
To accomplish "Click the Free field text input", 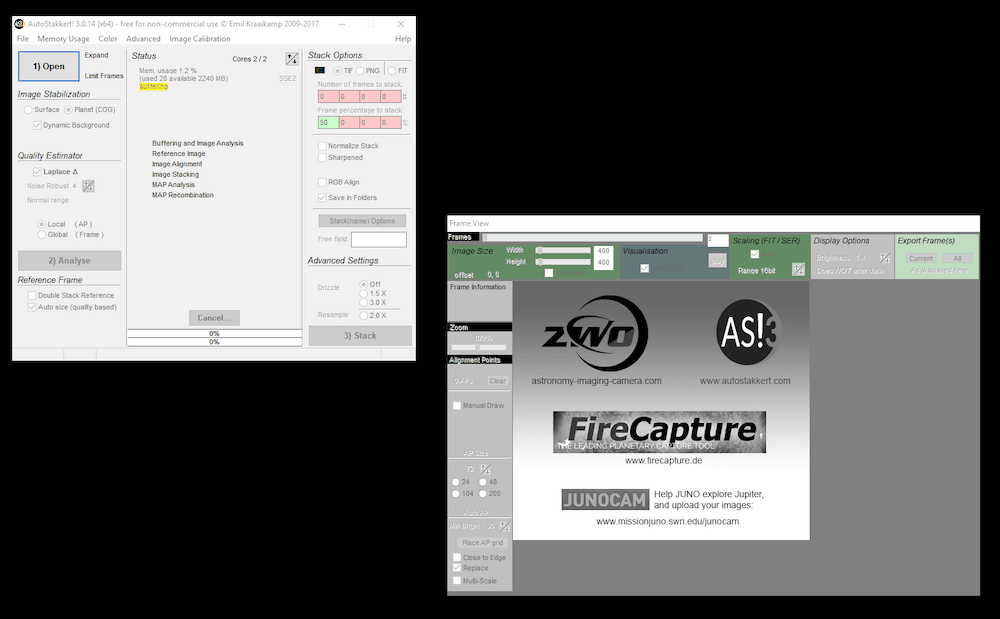I will [379, 240].
